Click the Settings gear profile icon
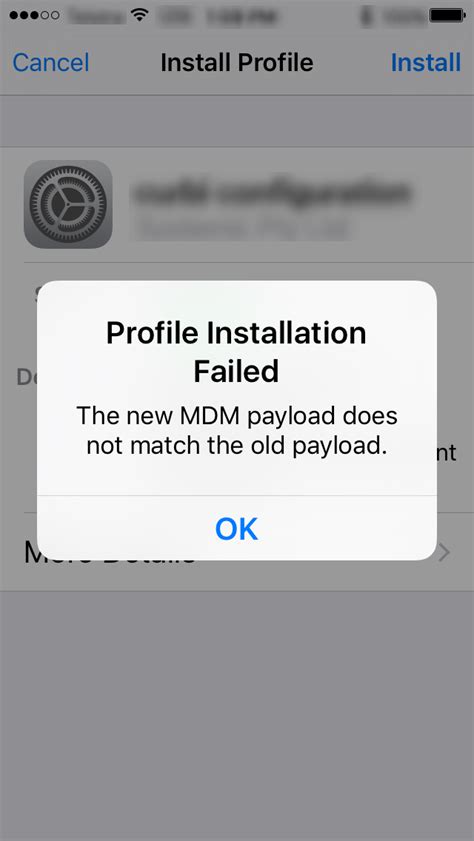The width and height of the screenshot is (474, 841). [x=68, y=204]
